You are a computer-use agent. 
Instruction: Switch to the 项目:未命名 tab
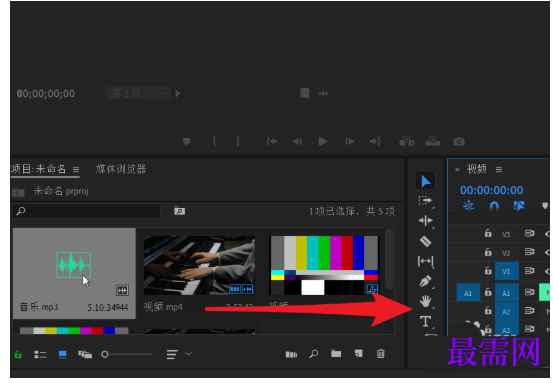[39, 169]
